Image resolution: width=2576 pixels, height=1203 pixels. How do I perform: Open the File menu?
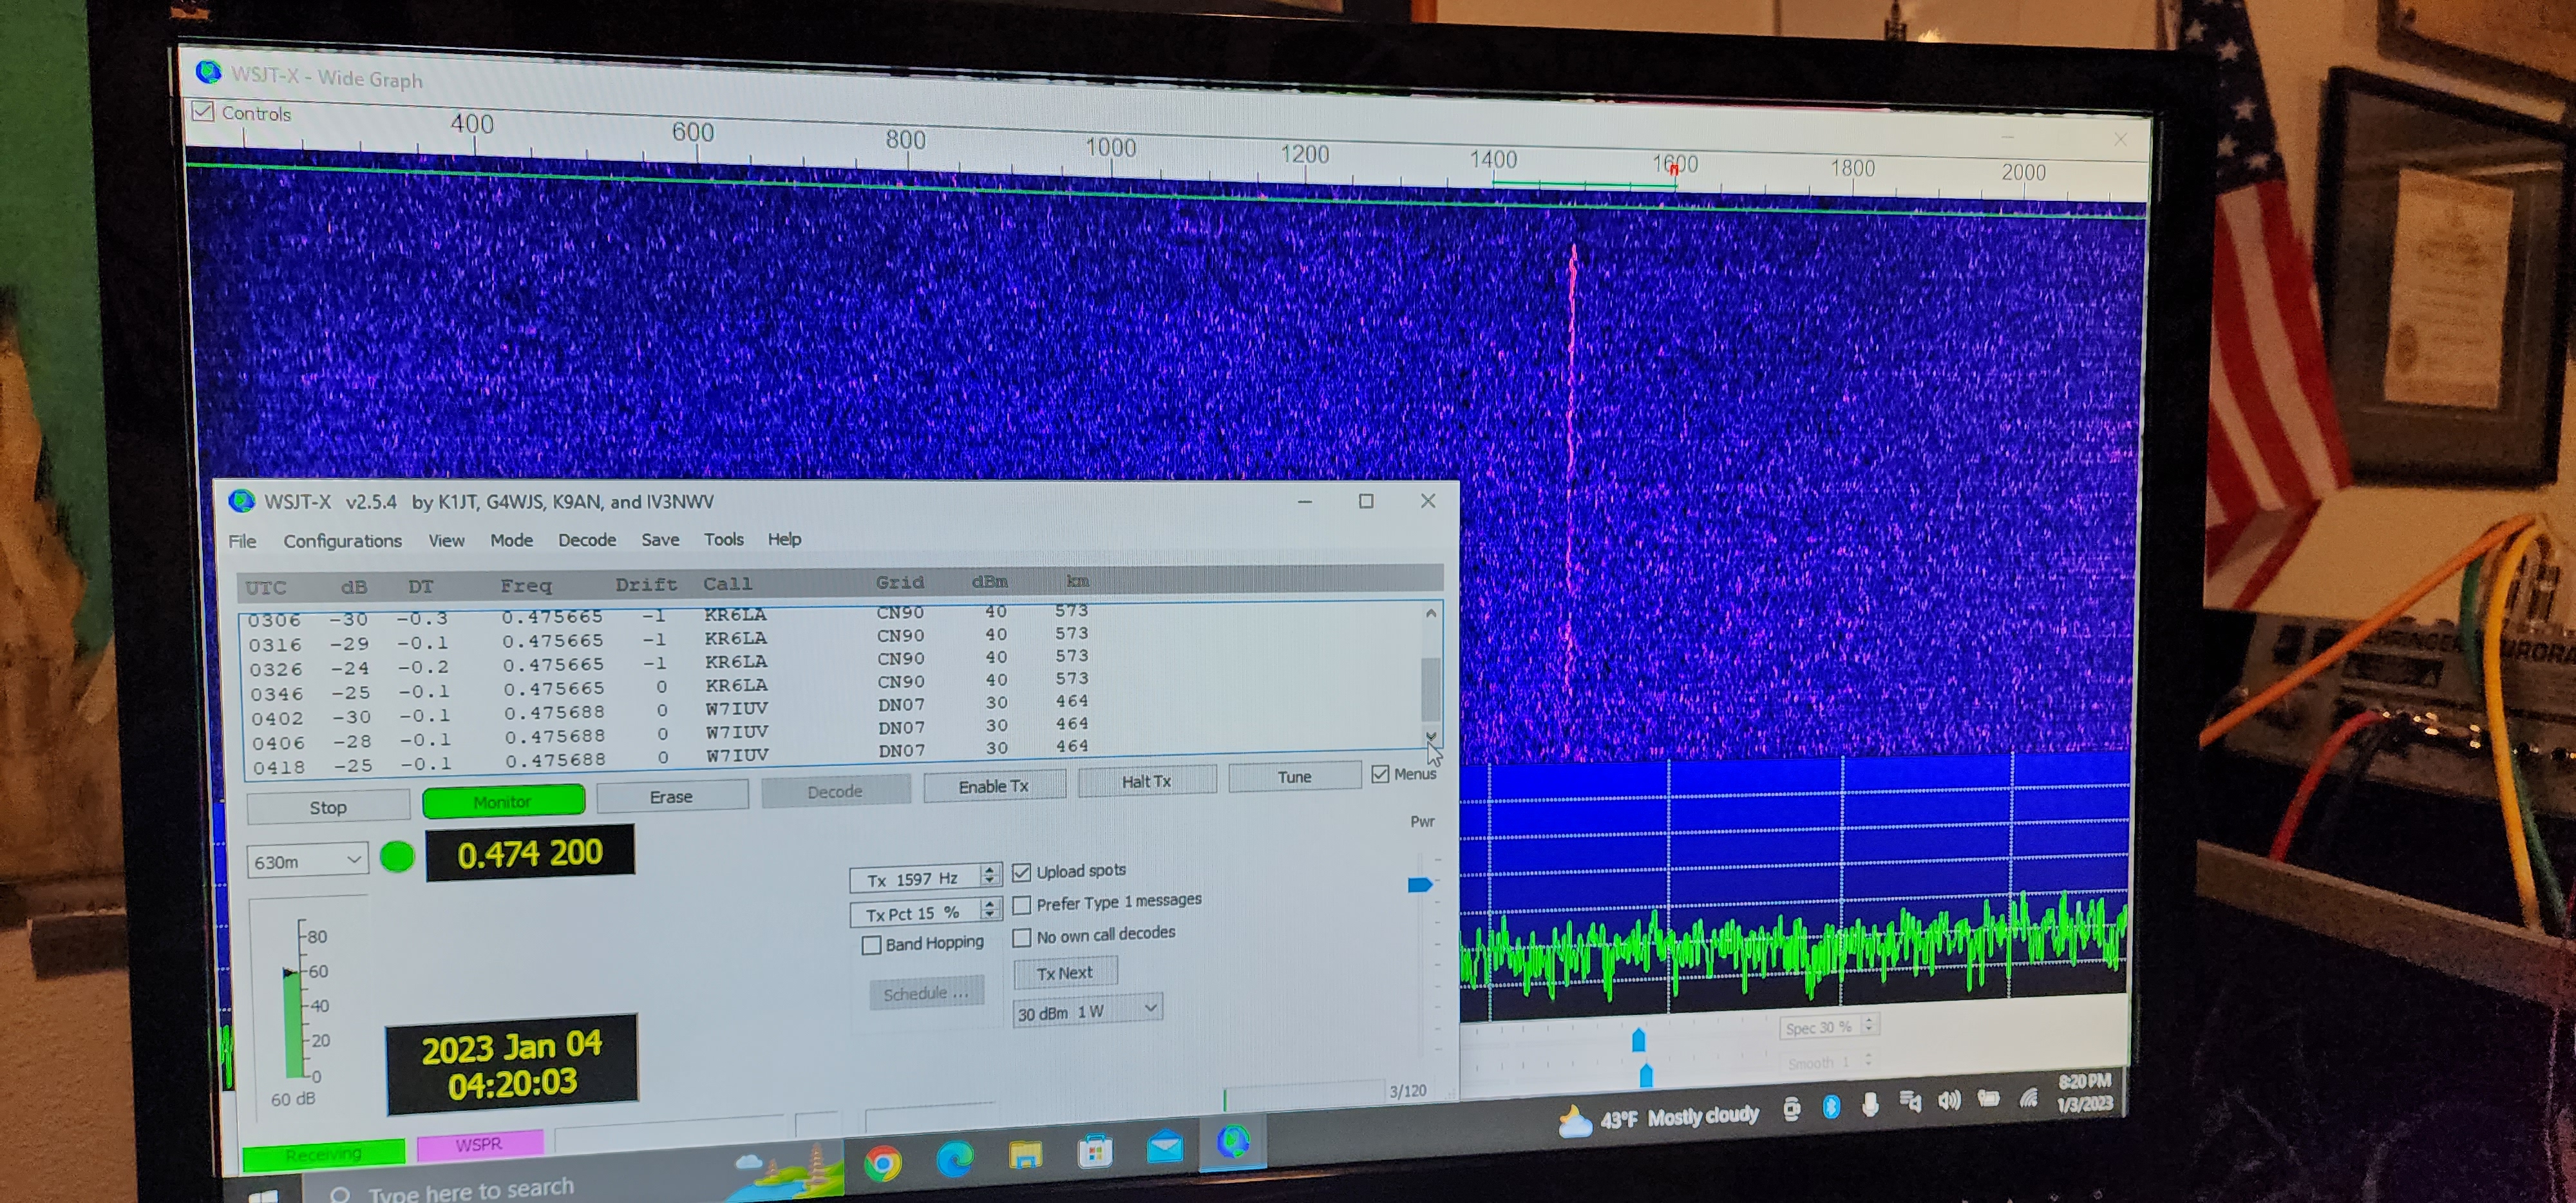[x=242, y=541]
